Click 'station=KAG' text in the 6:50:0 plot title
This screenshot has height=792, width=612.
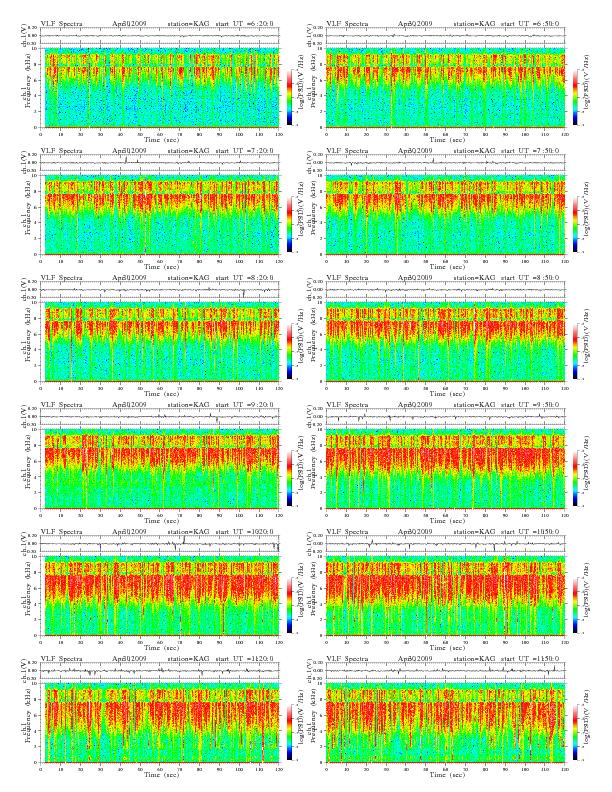[474, 24]
